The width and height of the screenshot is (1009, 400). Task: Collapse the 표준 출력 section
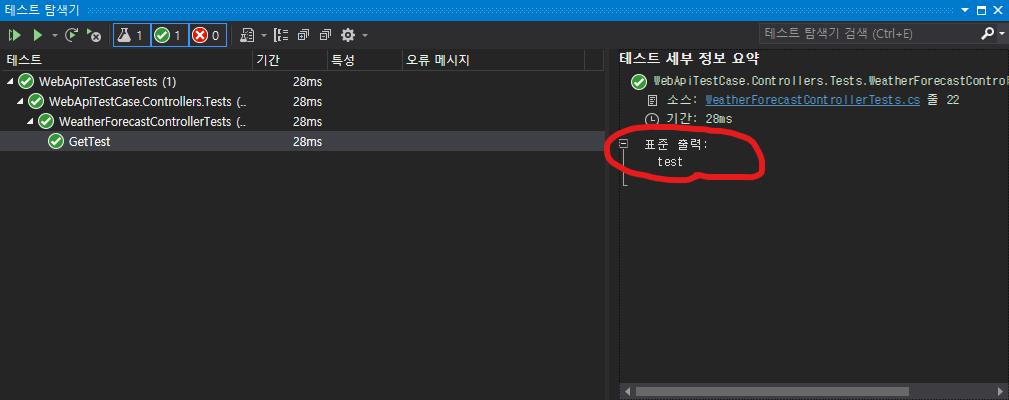click(x=623, y=144)
